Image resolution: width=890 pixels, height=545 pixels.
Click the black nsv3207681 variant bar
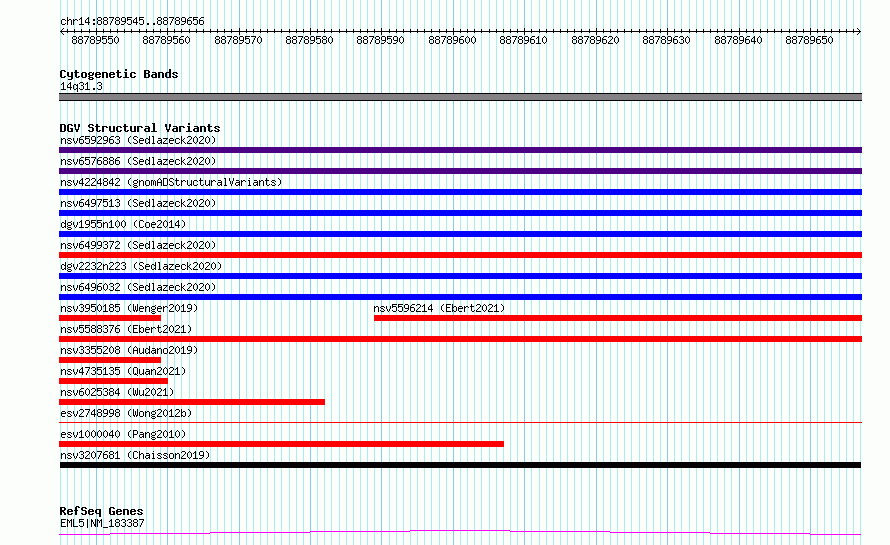click(x=460, y=465)
